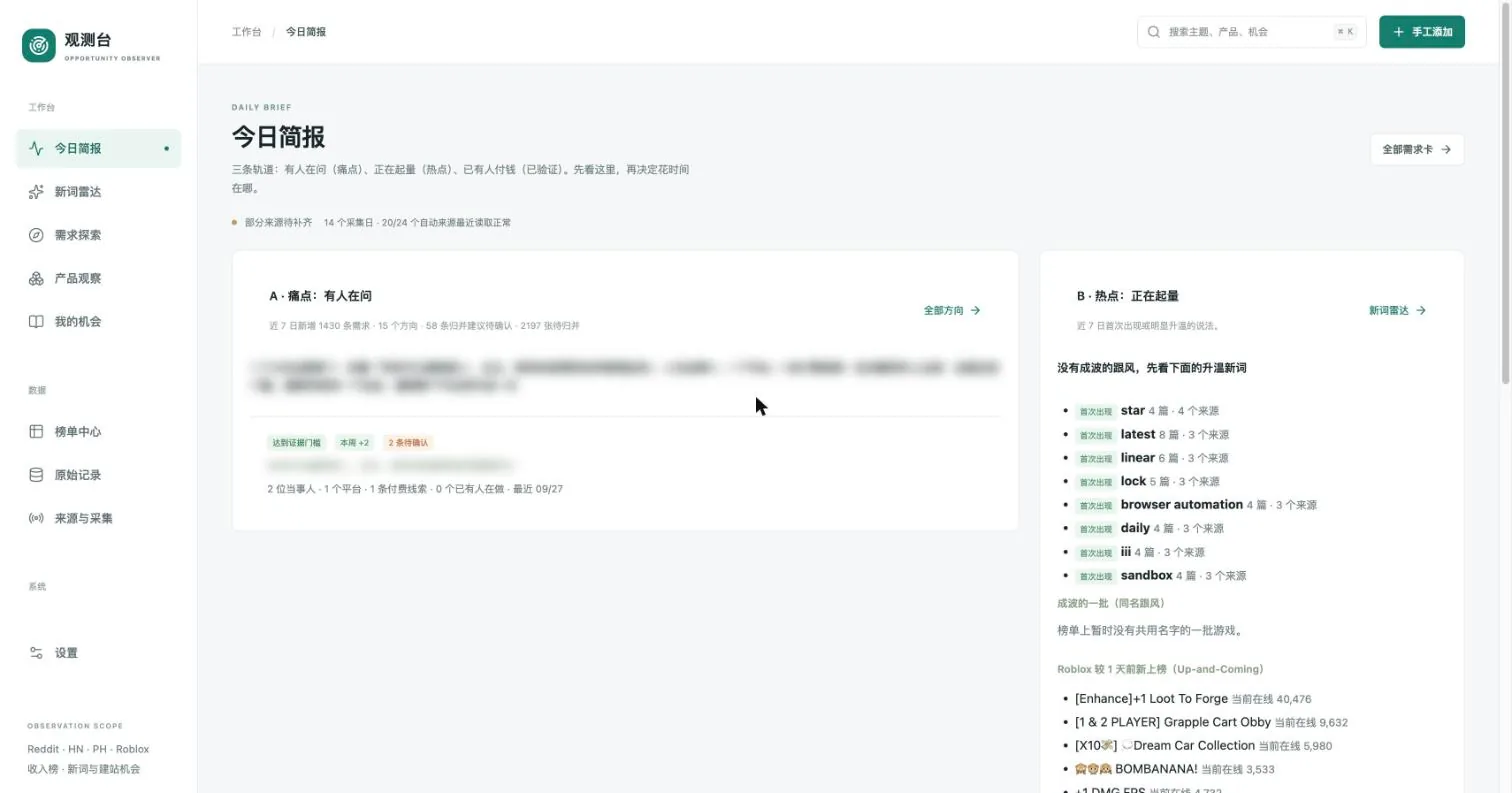Click the 来源与采集 broadcast icon
Viewport: 1512px width, 793px height.
pyautogui.click(x=36, y=518)
